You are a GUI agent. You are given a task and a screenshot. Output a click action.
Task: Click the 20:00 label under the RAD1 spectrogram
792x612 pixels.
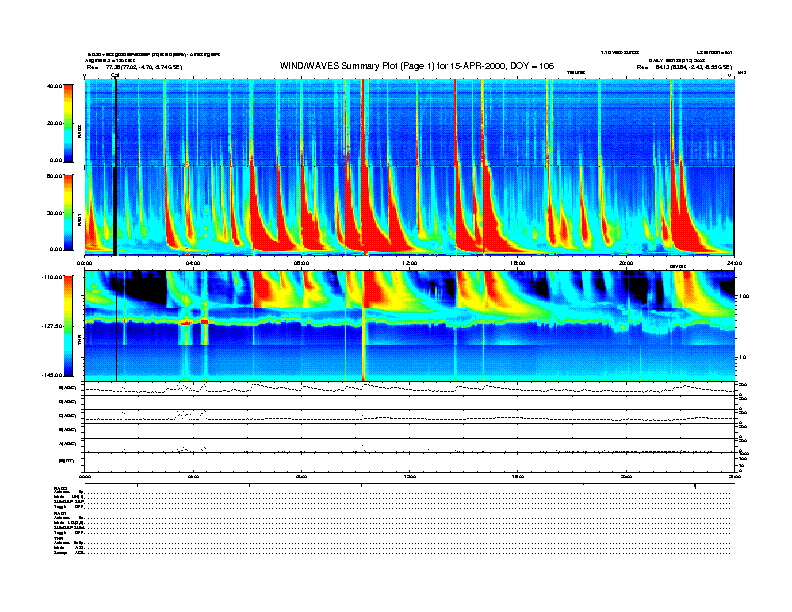626,263
